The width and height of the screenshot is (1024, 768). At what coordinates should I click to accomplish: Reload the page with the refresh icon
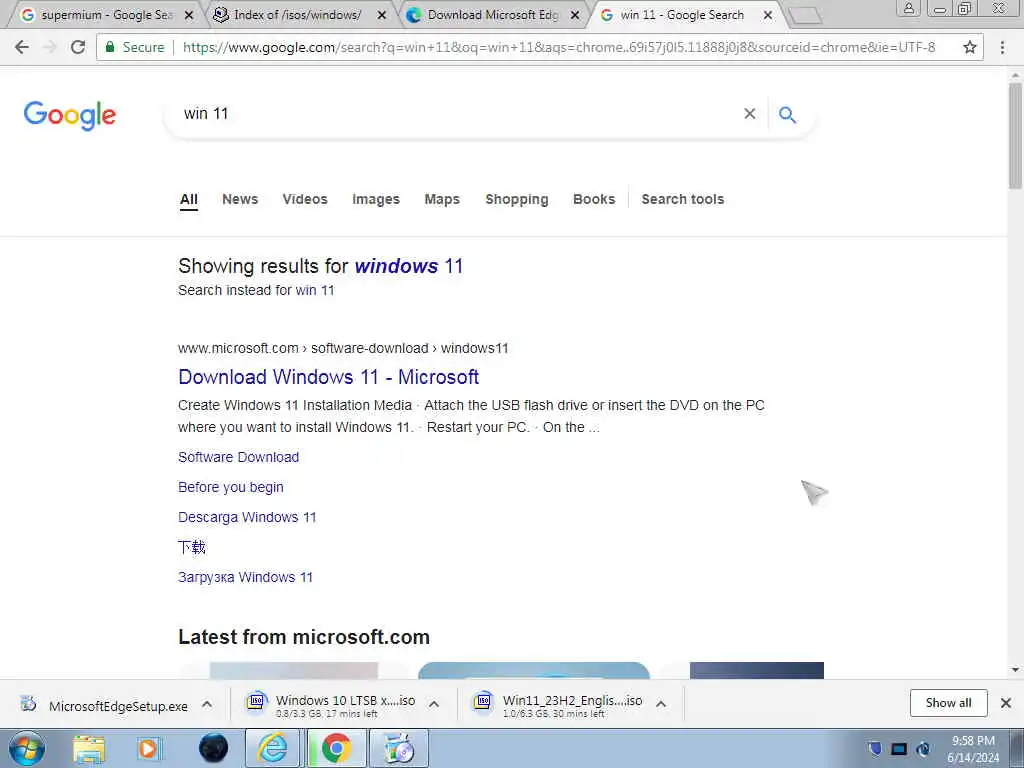point(78,47)
